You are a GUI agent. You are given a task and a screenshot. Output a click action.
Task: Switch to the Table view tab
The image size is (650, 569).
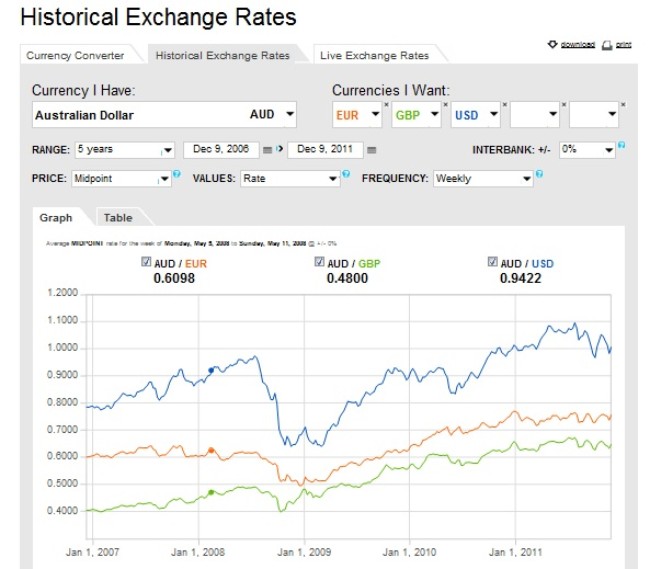coord(118,217)
